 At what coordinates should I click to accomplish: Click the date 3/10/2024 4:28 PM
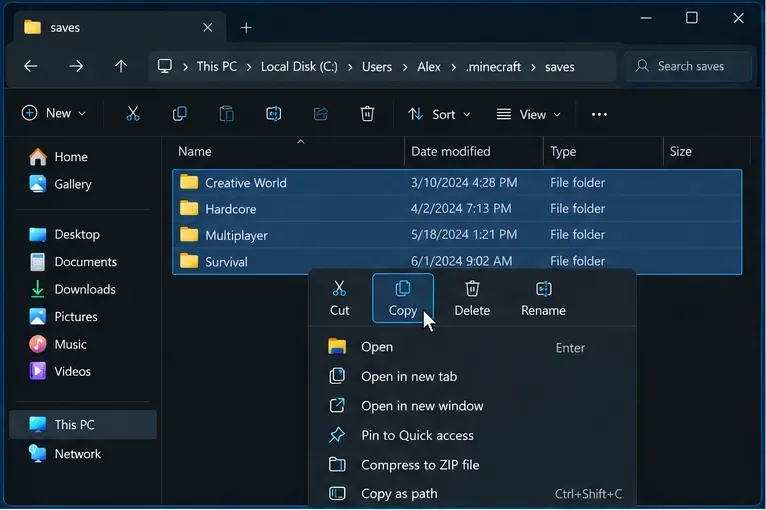[x=464, y=182]
